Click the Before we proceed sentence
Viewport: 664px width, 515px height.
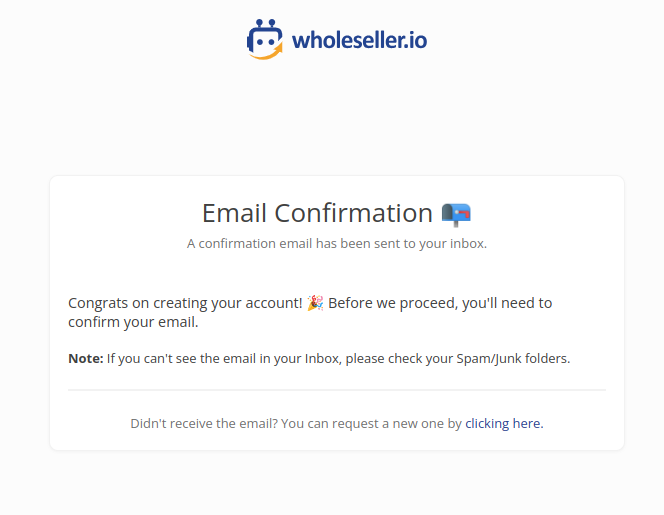pos(440,303)
